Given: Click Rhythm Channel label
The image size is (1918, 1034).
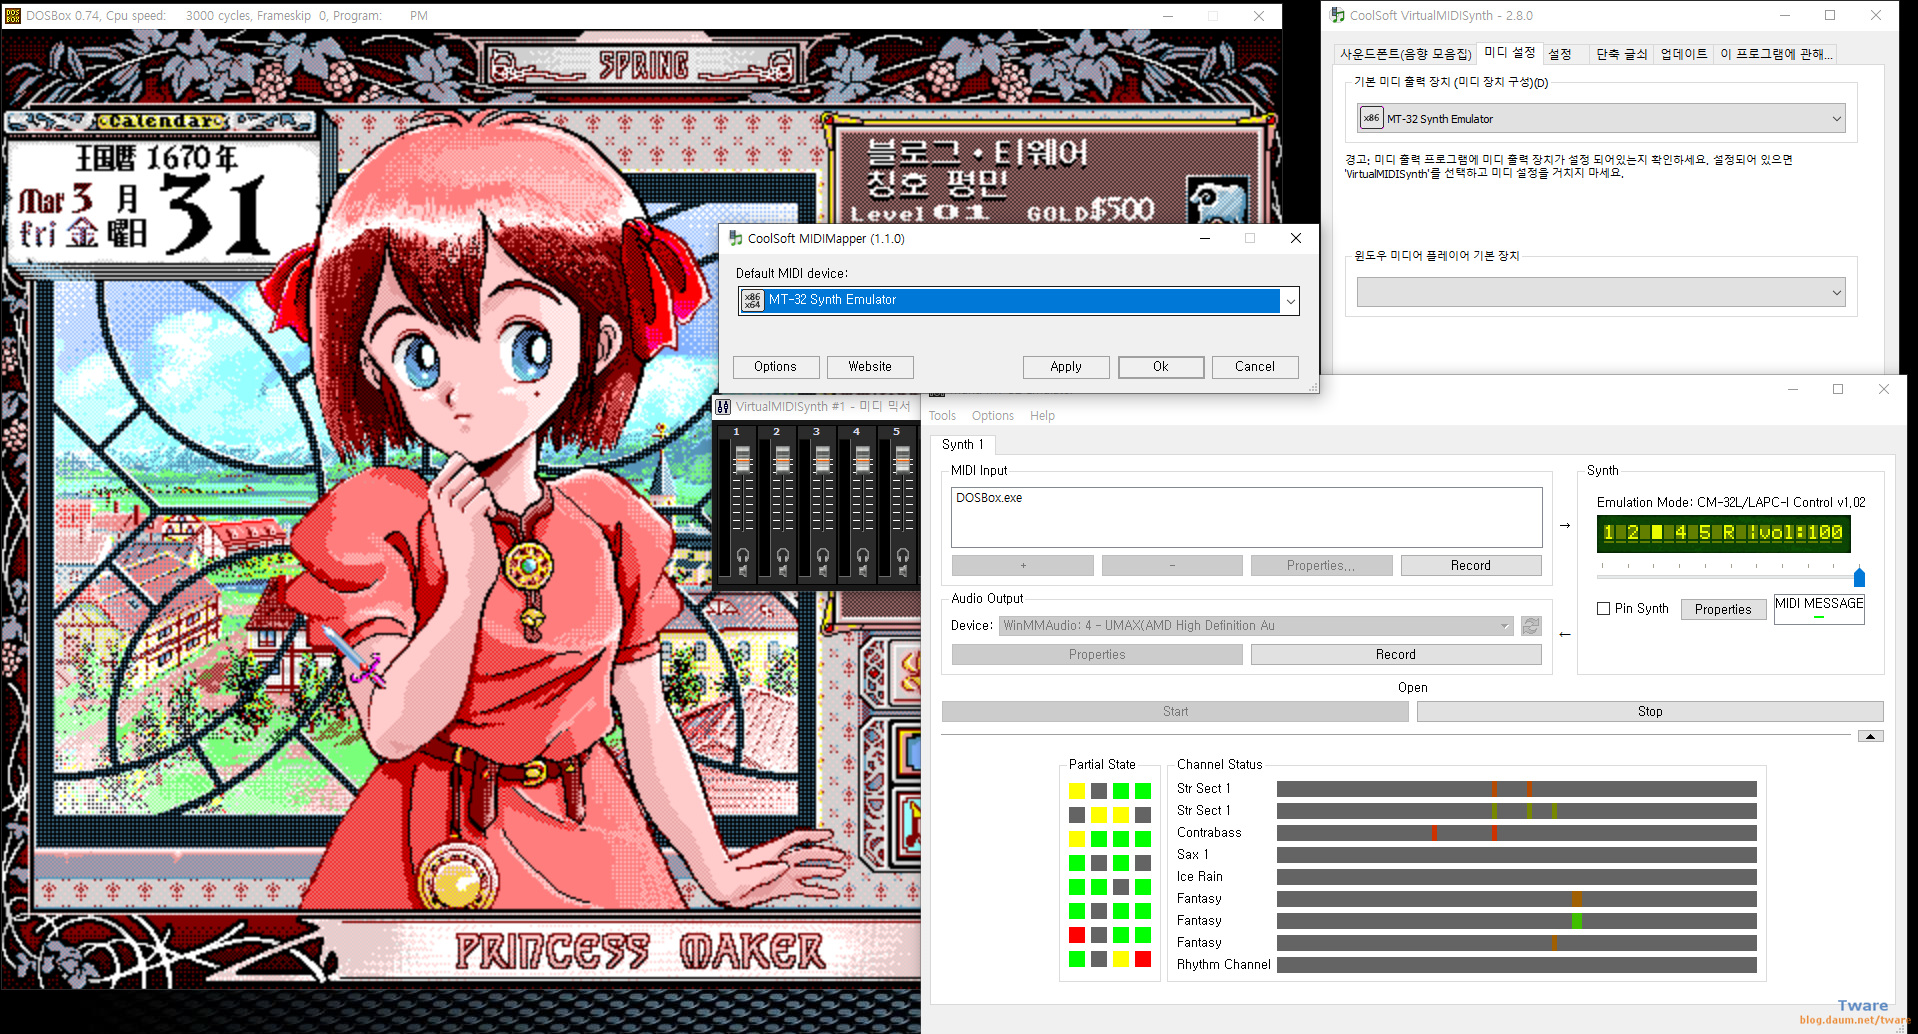Looking at the screenshot, I should [1223, 965].
